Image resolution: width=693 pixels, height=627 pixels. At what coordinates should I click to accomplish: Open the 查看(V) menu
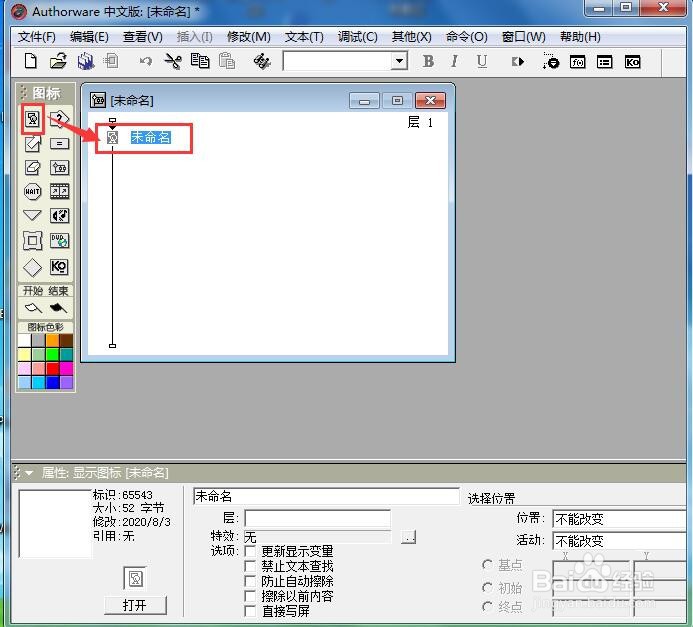click(143, 37)
